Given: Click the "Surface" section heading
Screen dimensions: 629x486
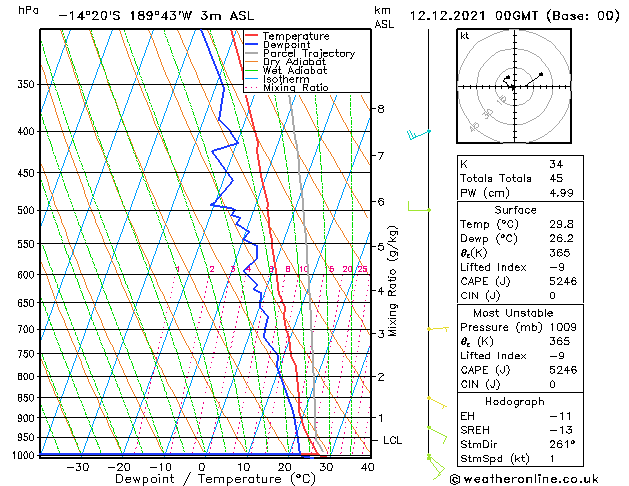Looking at the screenshot, I should coord(515,210).
